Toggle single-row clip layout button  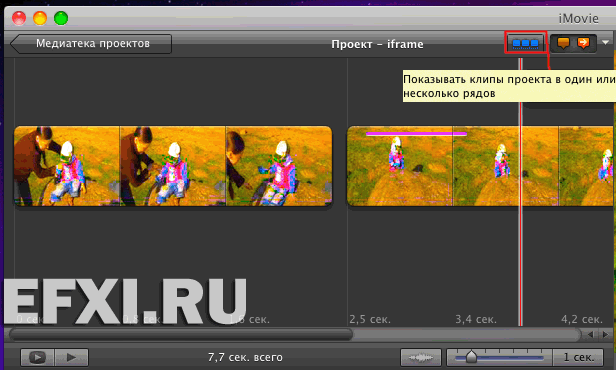[x=526, y=43]
